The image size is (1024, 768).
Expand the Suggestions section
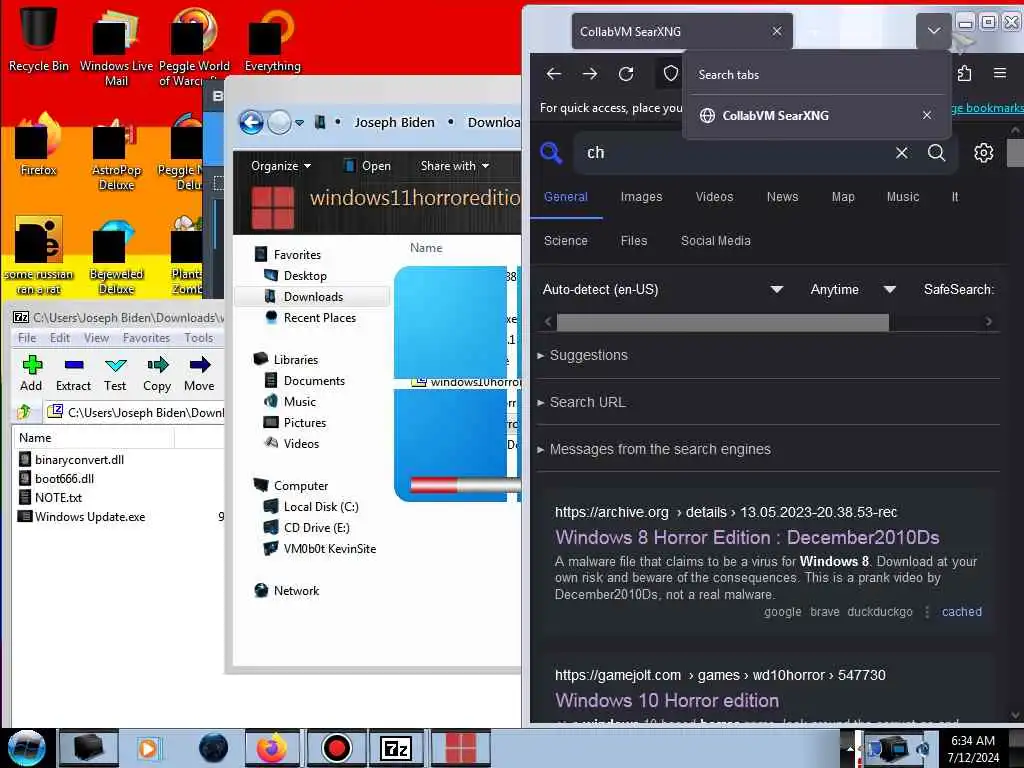582,355
